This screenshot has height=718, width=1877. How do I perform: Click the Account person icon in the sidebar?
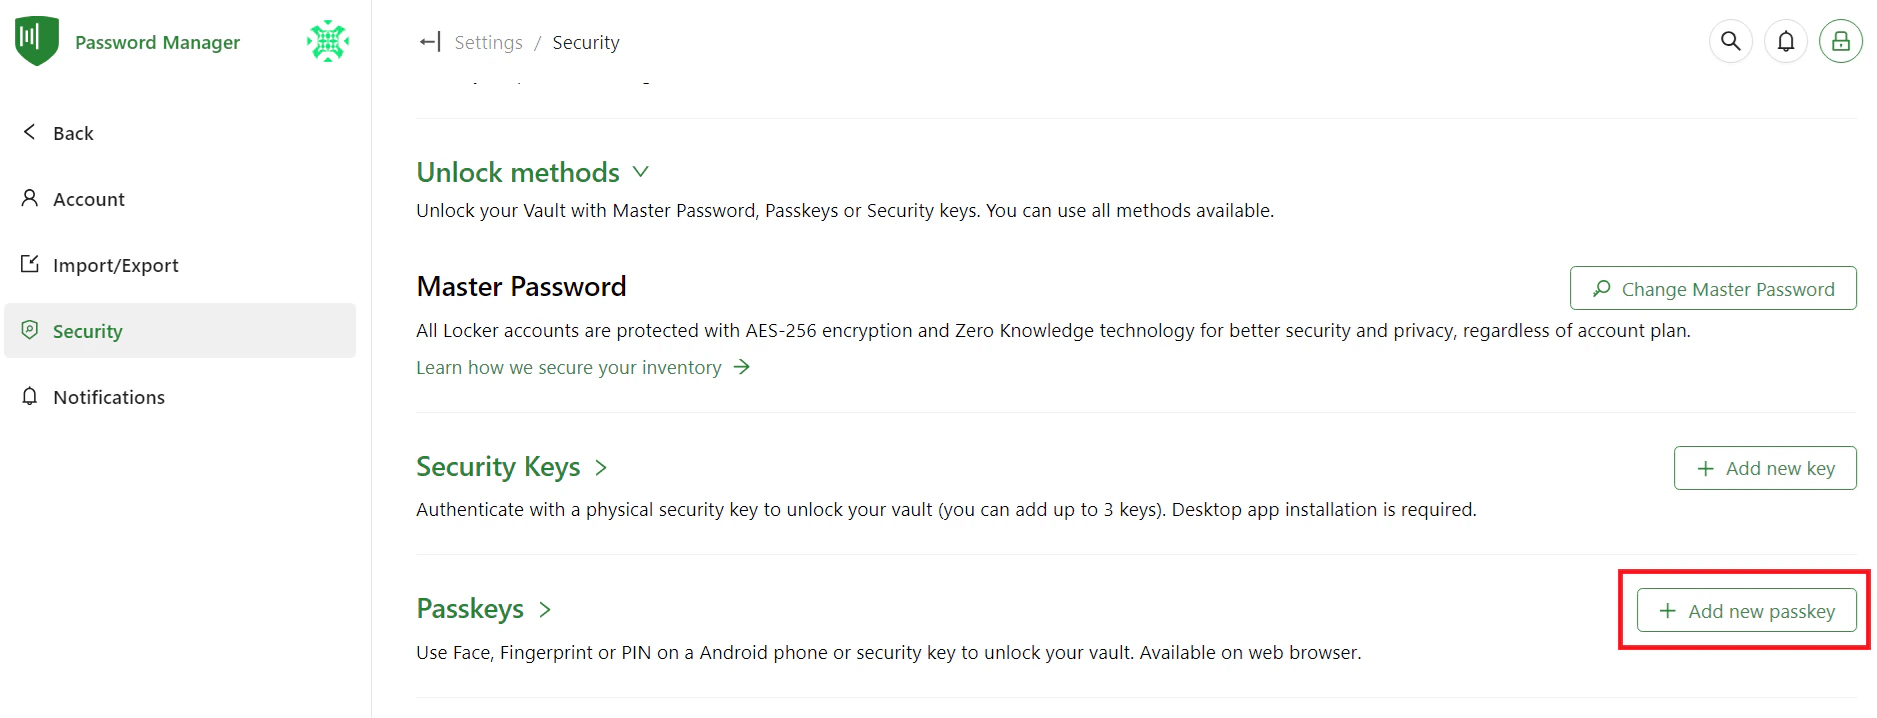29,198
